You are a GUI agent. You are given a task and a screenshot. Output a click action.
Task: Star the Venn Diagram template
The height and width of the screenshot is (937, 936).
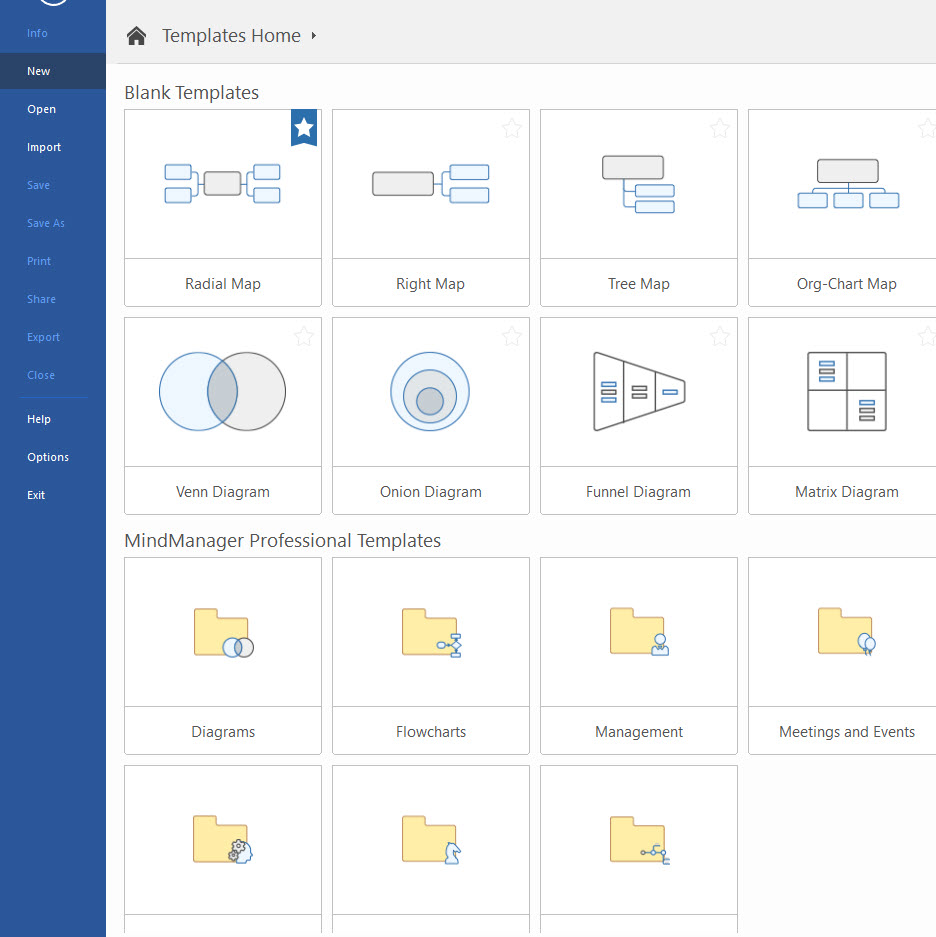[304, 336]
